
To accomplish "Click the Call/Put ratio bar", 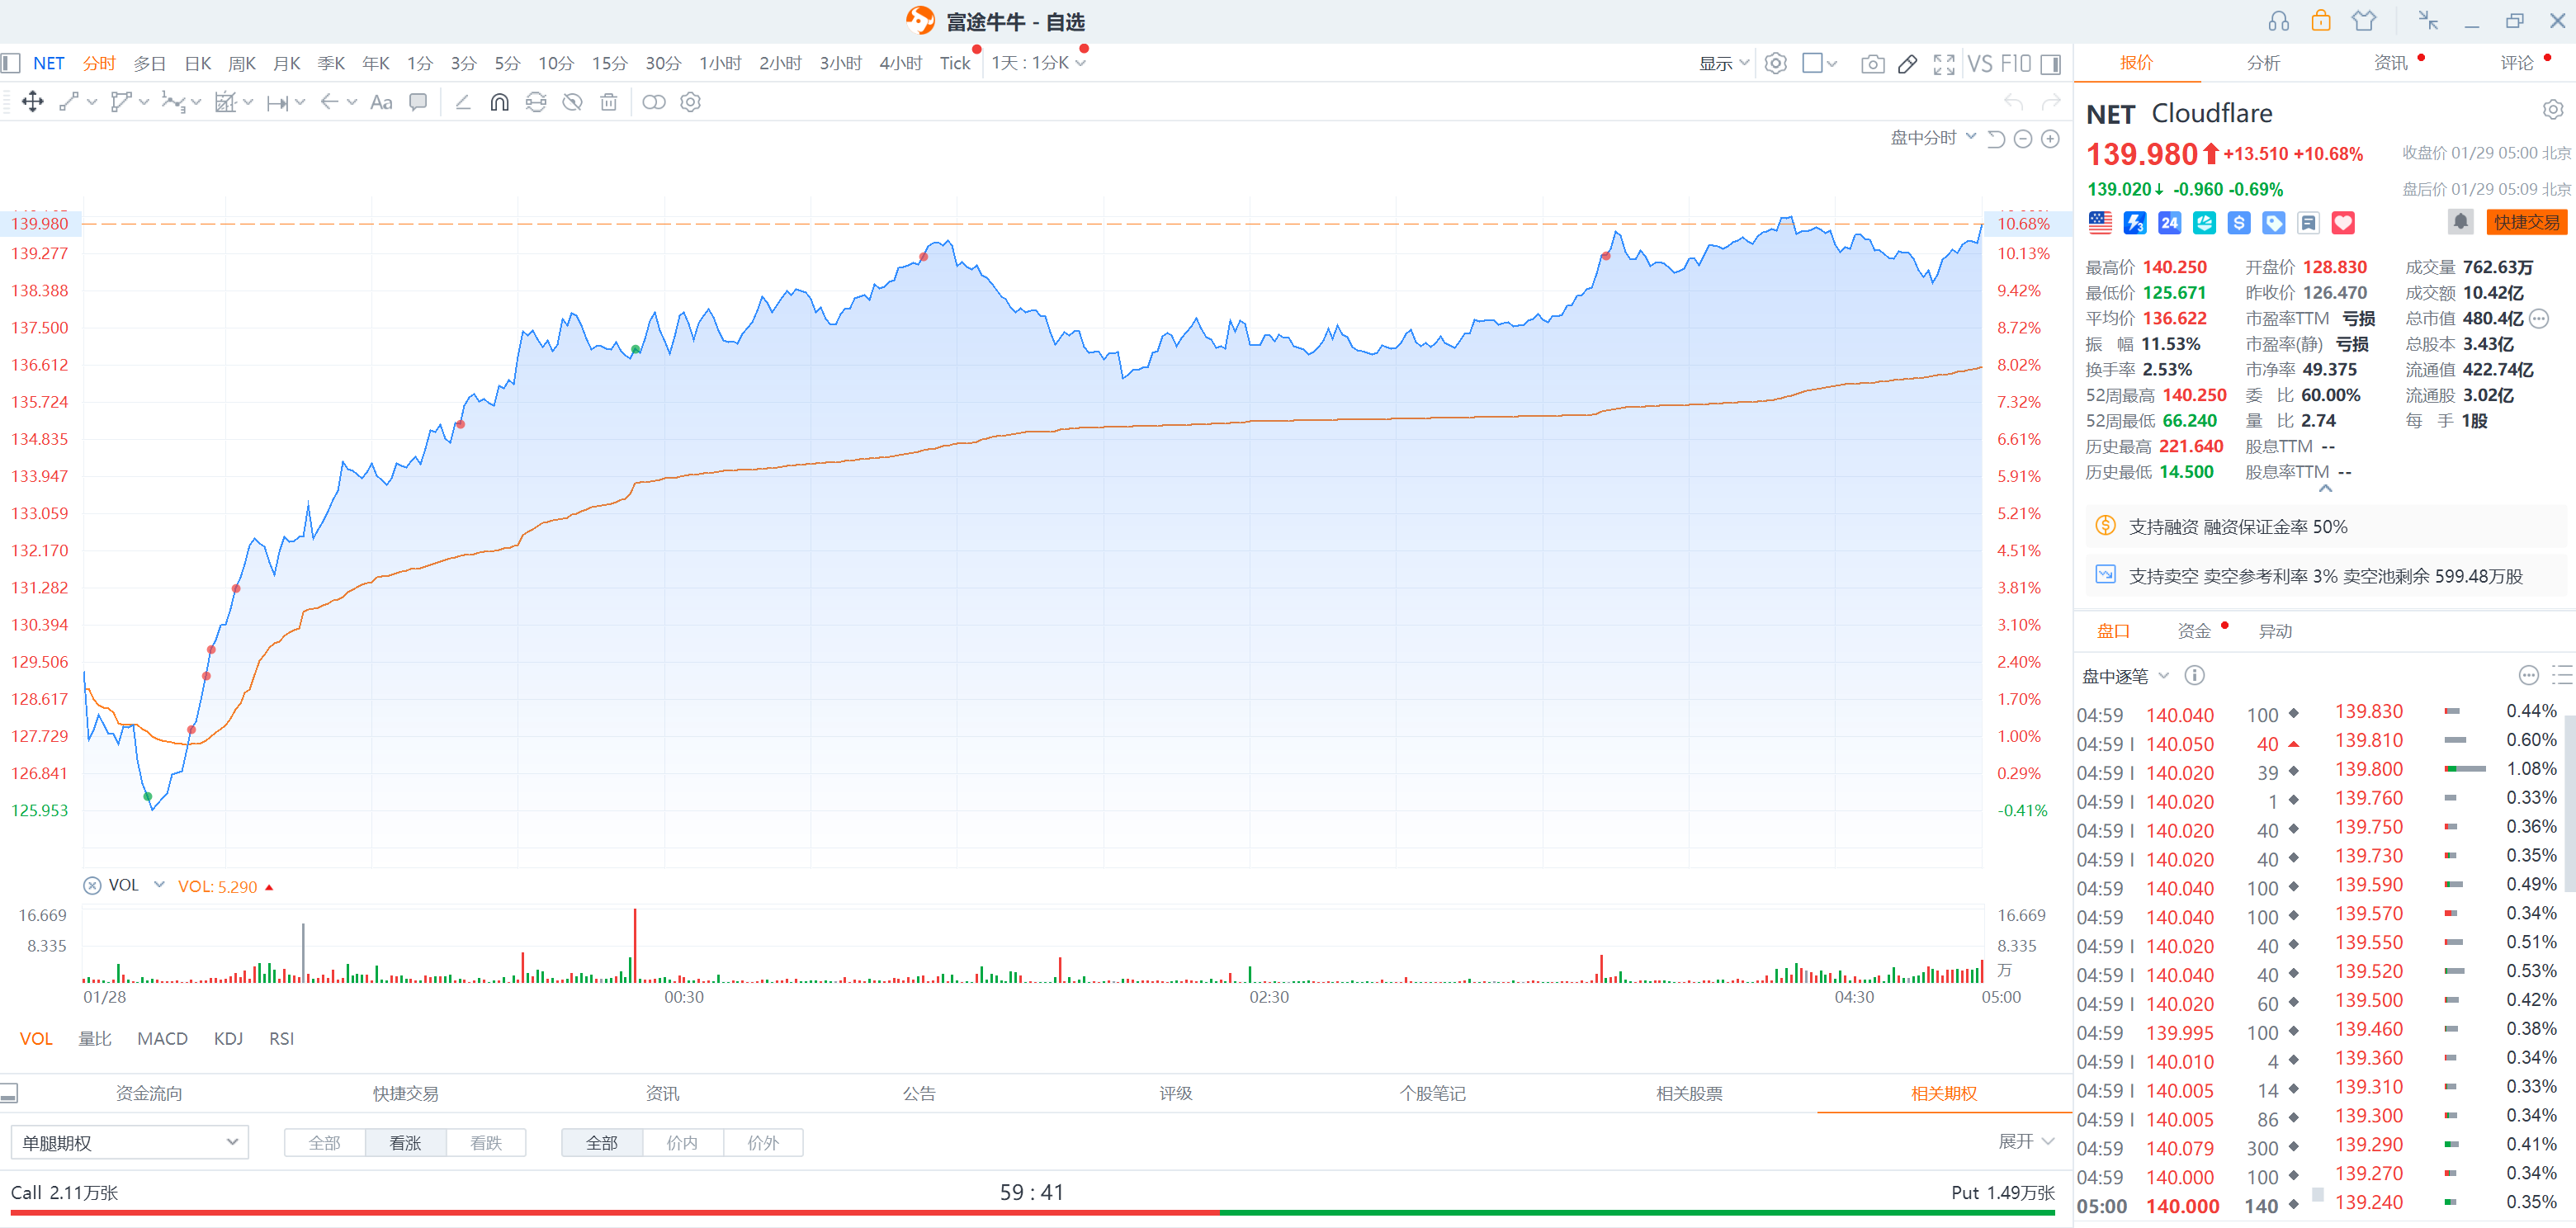I will click(1032, 1212).
